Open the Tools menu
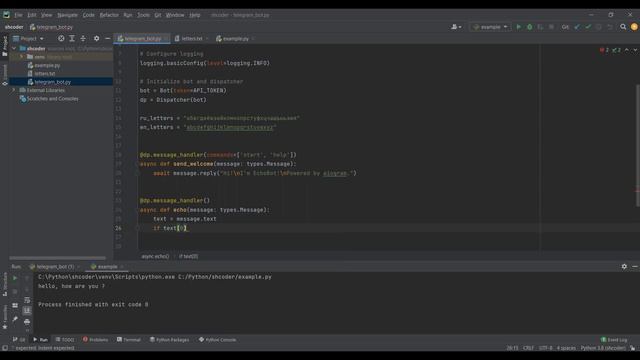The width and height of the screenshot is (640, 360). pyautogui.click(x=143, y=15)
